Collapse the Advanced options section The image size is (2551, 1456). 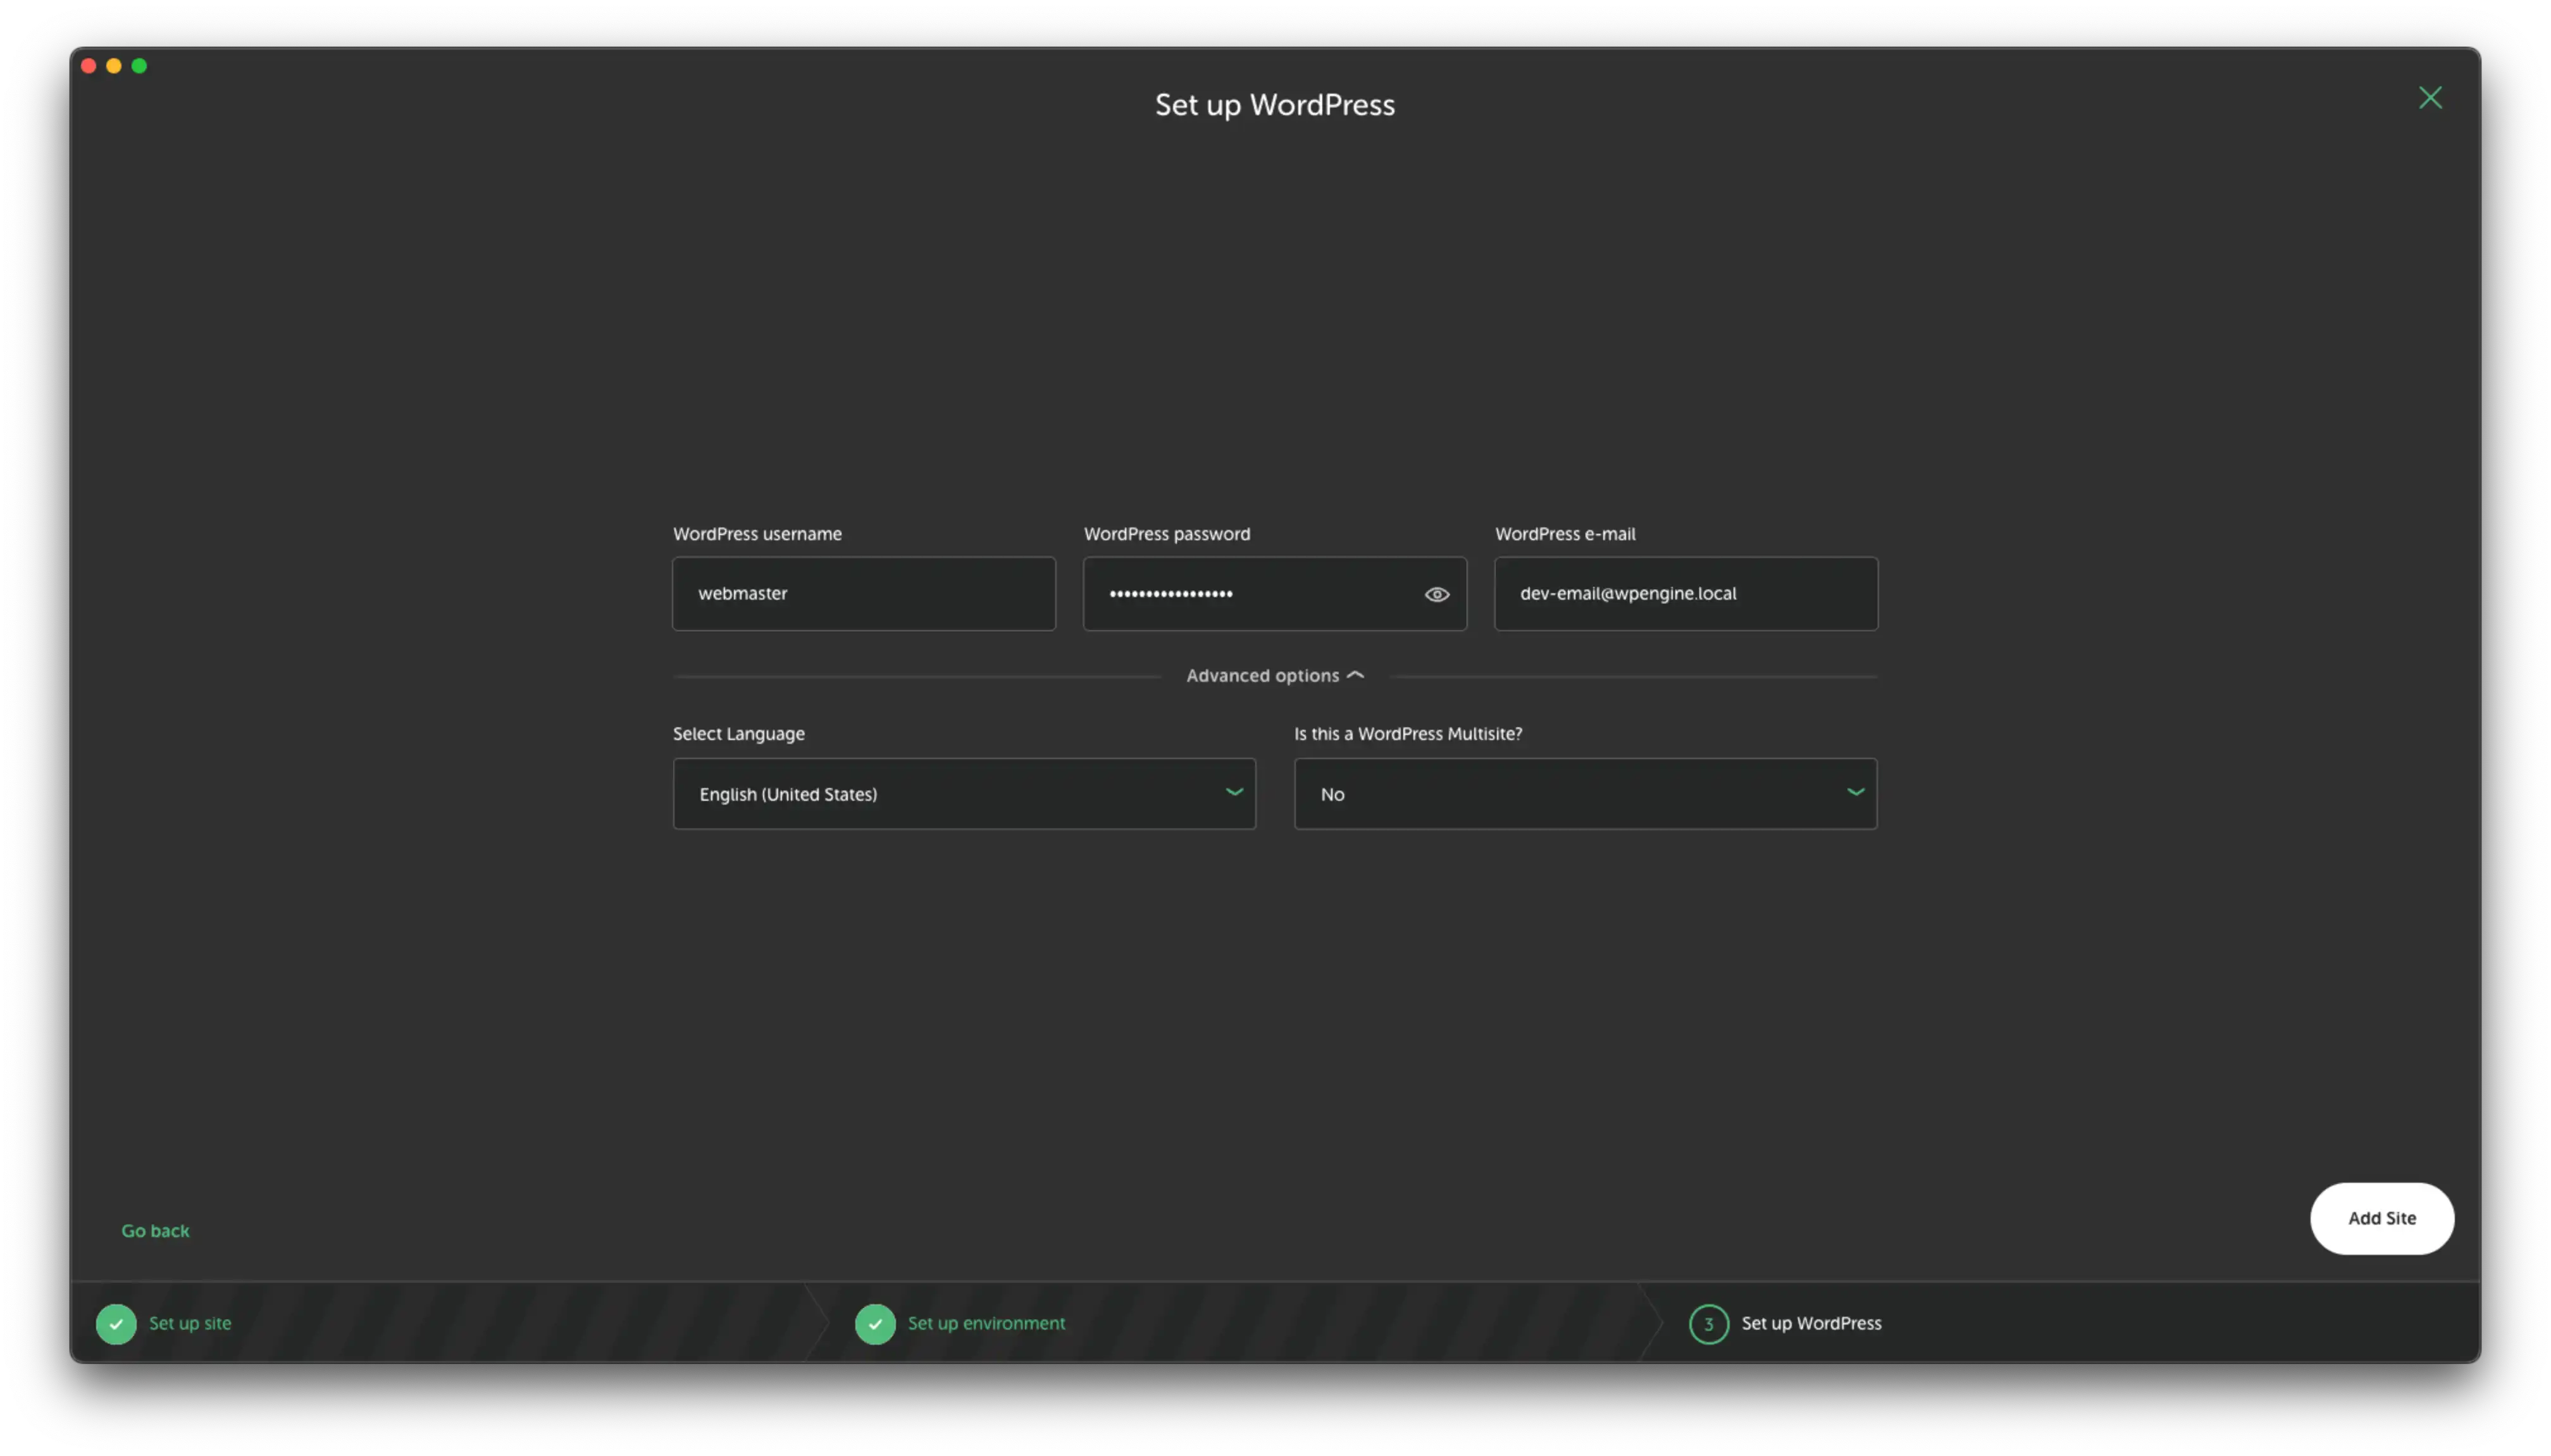click(1274, 676)
